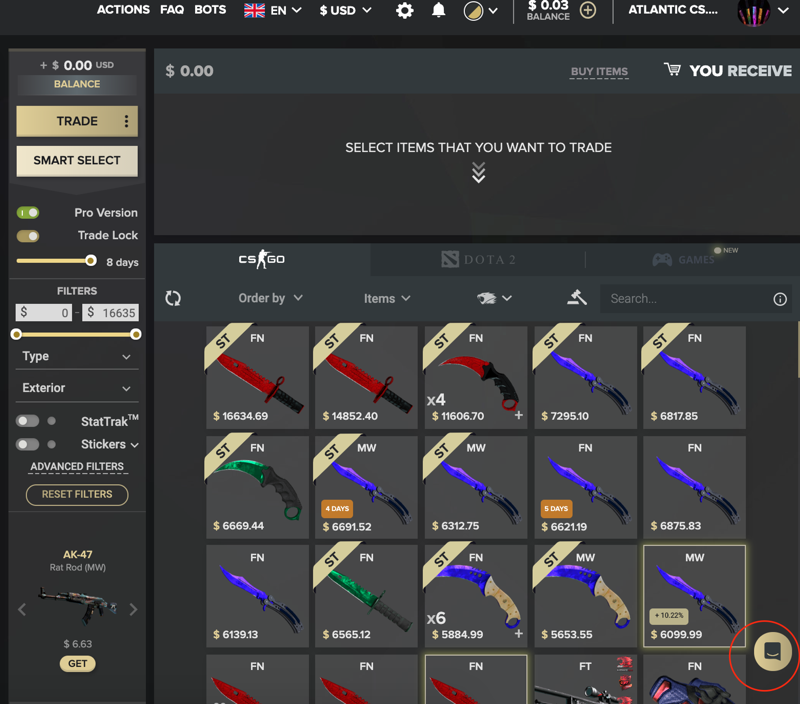Click the user avatar picture
Image resolution: width=800 pixels, height=704 pixels.
coord(753,11)
